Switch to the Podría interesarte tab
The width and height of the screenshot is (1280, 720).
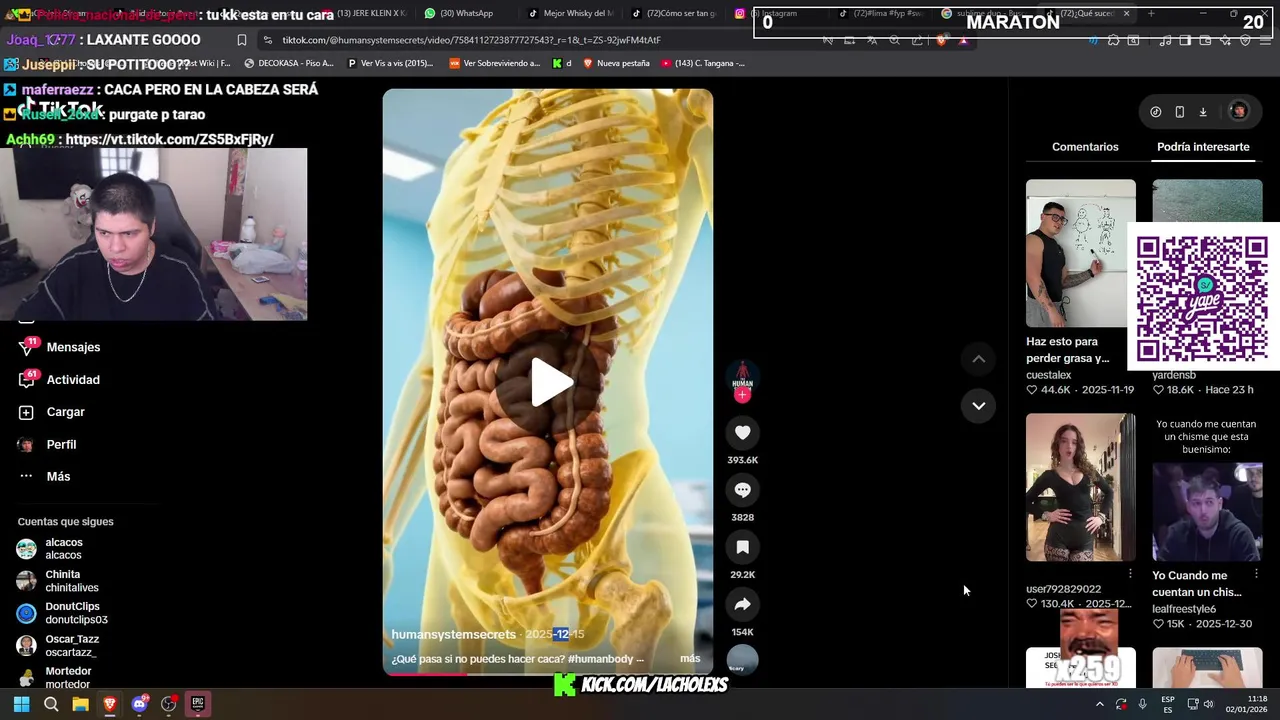1203,147
